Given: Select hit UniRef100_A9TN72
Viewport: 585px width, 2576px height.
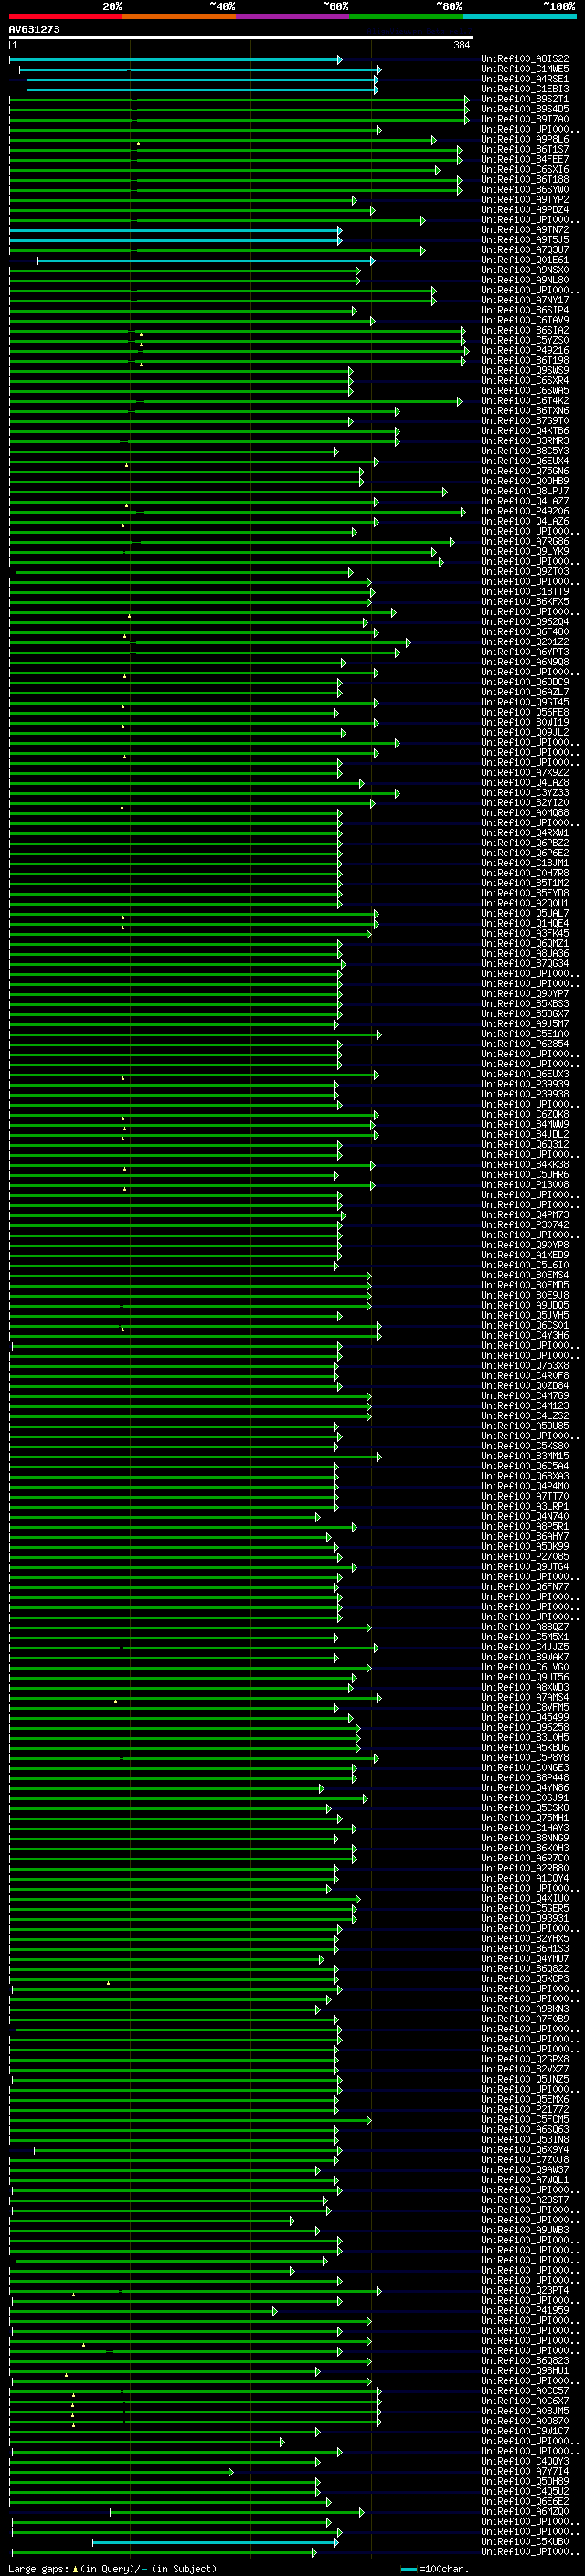Looking at the screenshot, I should click(x=525, y=230).
